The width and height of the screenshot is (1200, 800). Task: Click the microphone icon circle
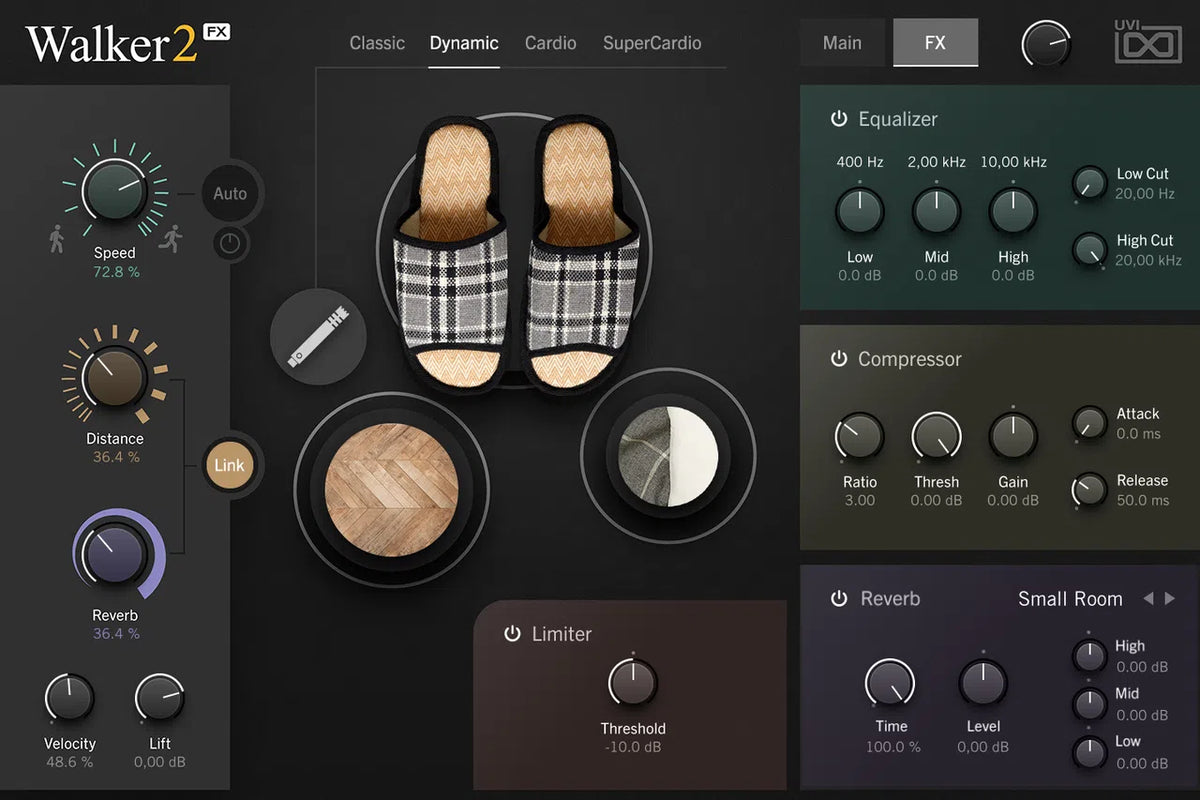point(318,338)
